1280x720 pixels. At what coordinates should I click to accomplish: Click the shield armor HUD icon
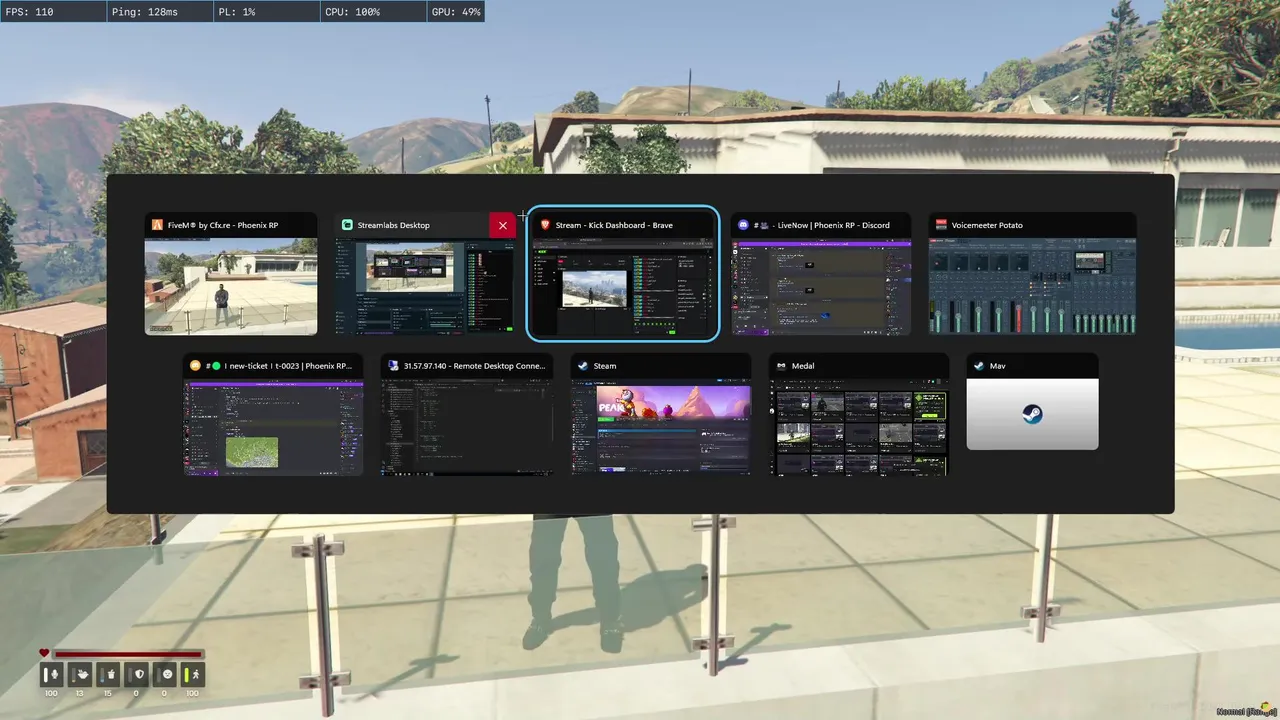click(139, 675)
